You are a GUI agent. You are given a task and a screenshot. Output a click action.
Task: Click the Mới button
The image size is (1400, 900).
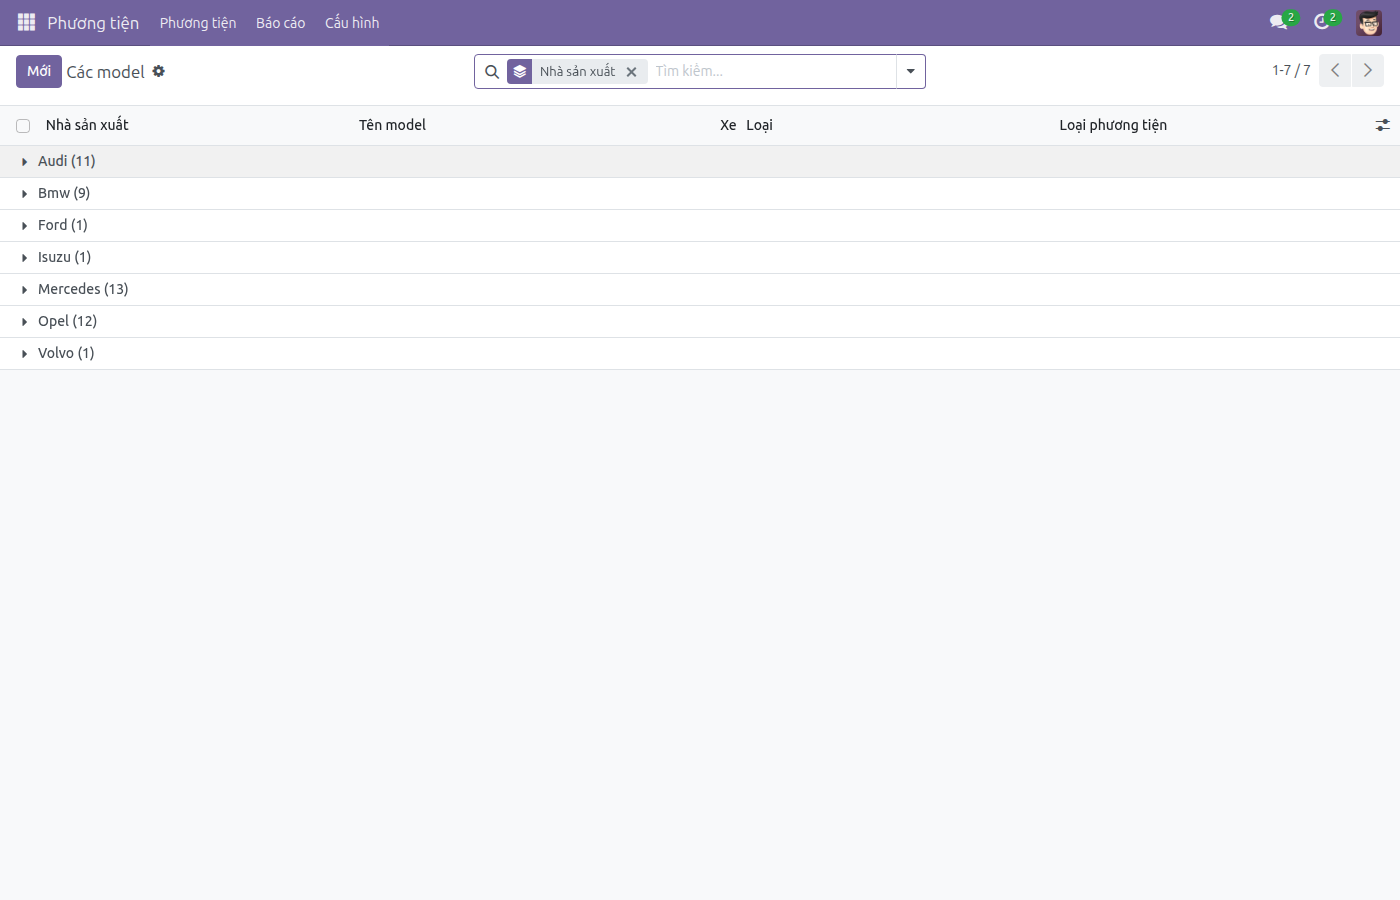[39, 71]
